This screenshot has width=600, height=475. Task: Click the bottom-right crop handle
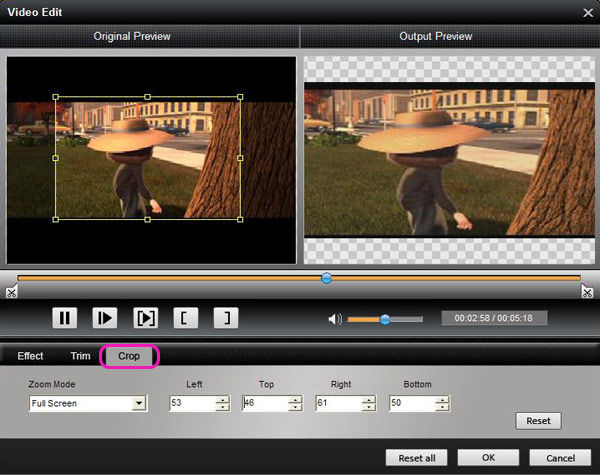(x=240, y=219)
